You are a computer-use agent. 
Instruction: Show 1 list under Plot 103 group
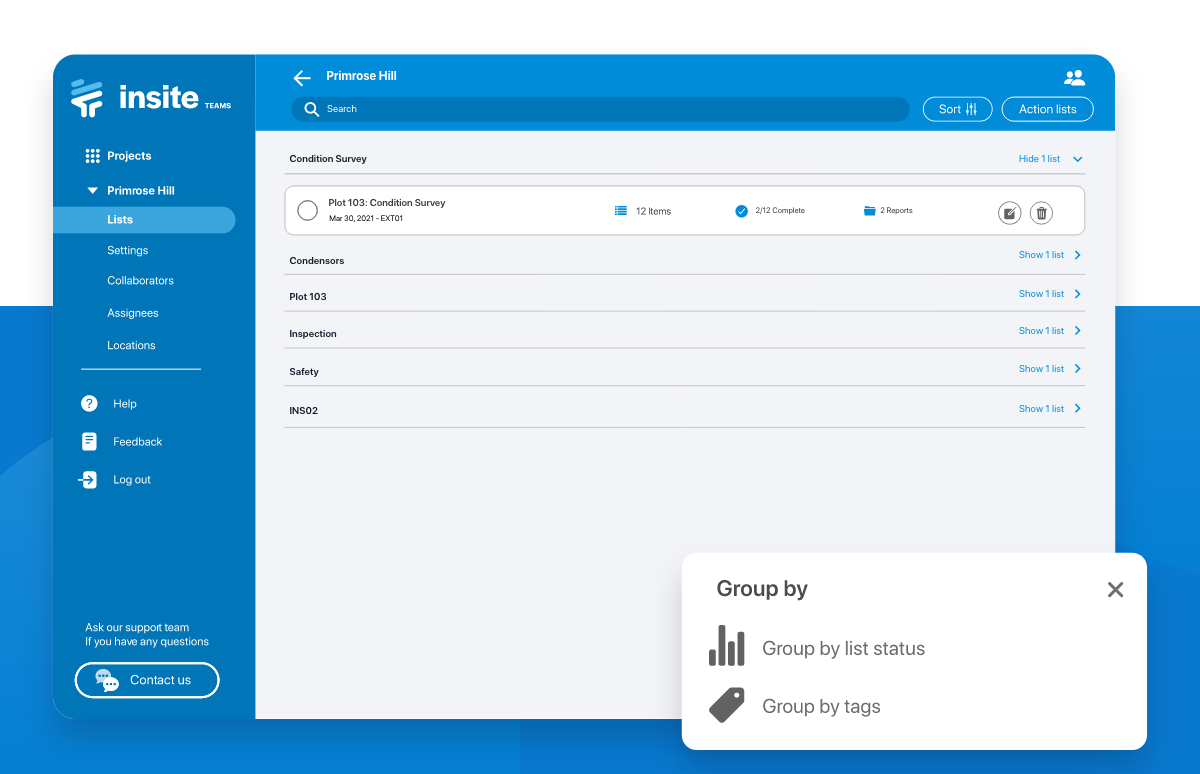click(x=1051, y=294)
